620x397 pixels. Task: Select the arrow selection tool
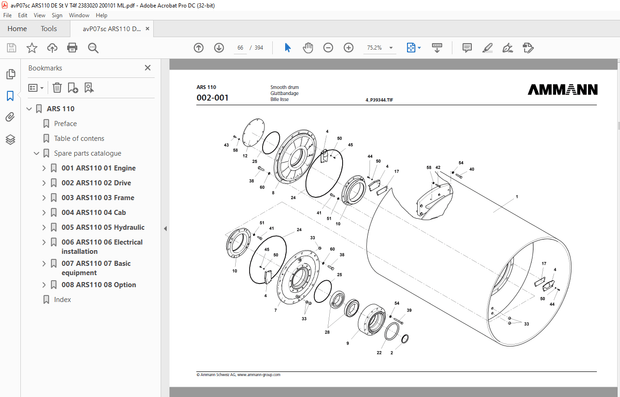[287, 48]
